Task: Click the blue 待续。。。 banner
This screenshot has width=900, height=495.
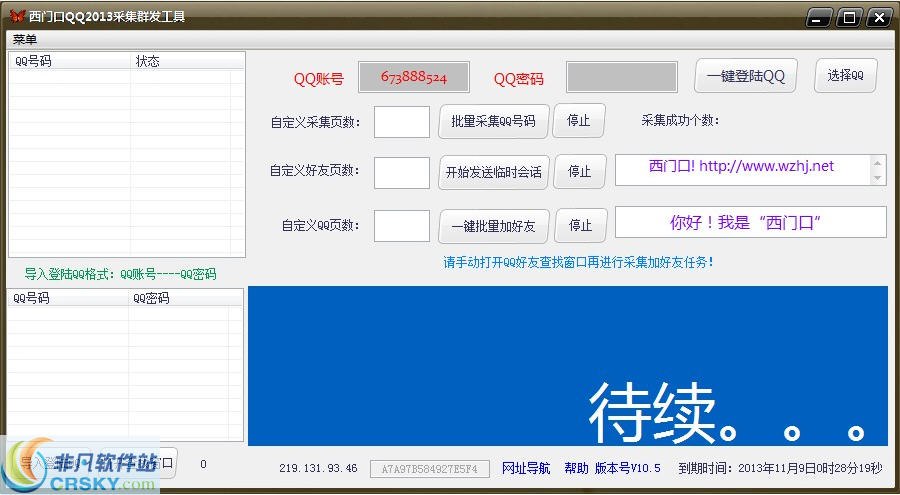Action: 568,366
